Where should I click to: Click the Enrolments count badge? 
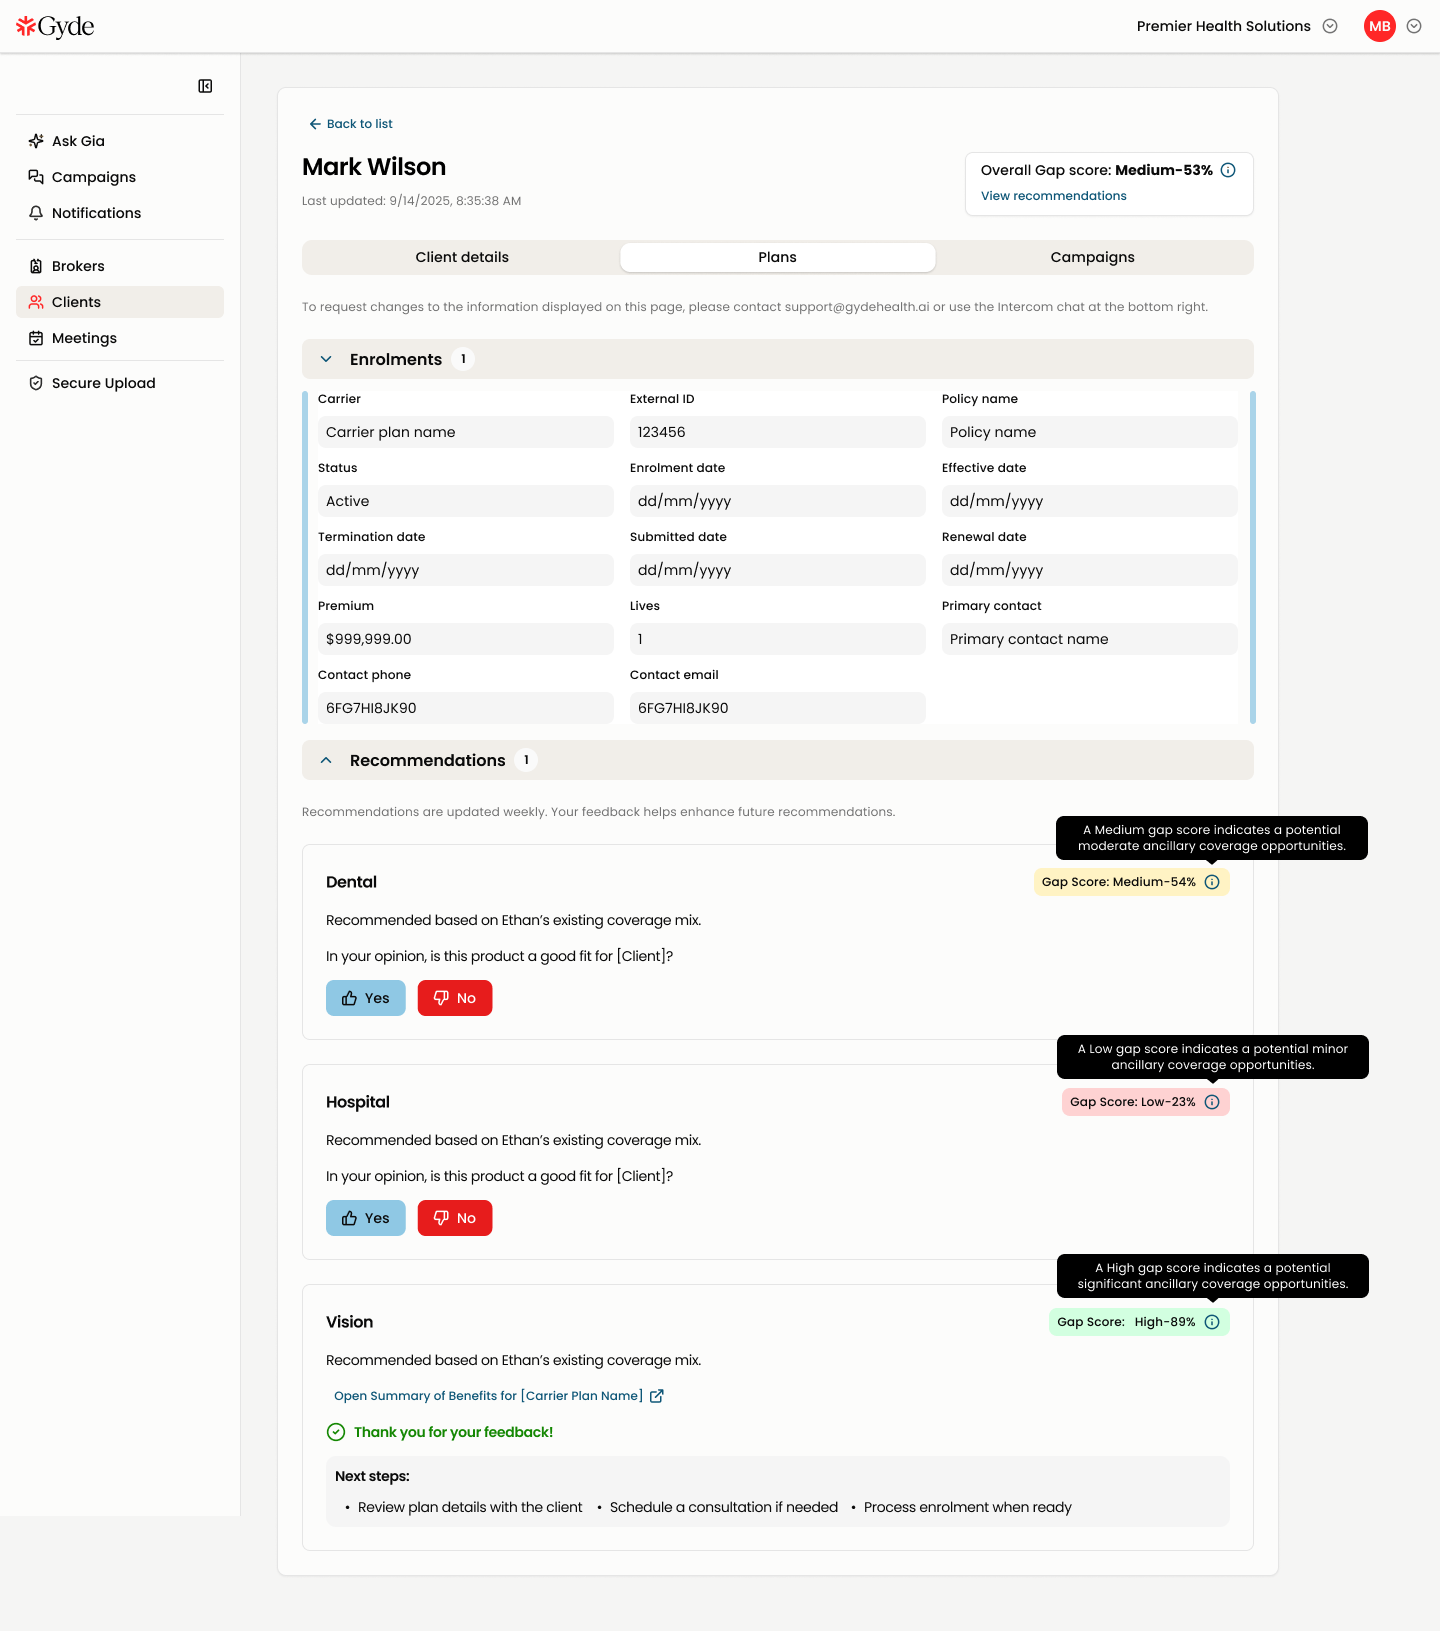463,359
